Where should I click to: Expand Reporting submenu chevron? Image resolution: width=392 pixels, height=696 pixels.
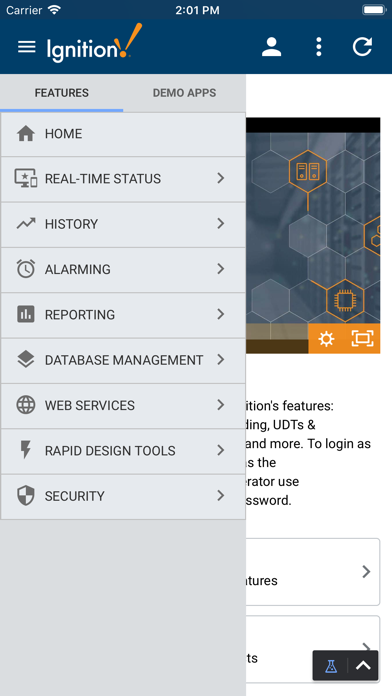(x=221, y=314)
